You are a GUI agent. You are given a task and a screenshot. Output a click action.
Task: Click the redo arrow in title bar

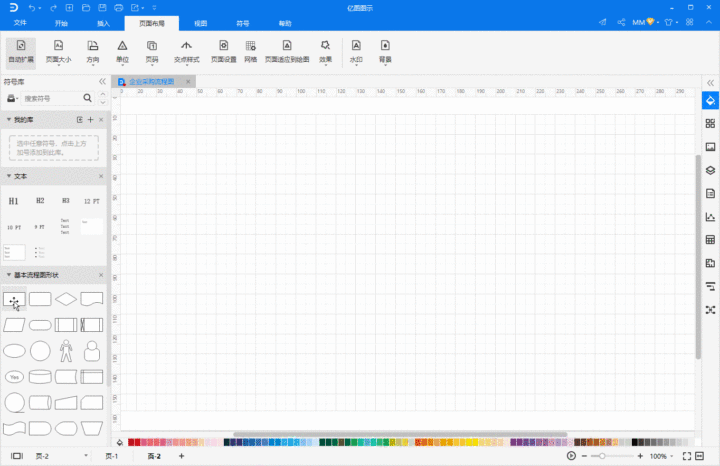click(53, 8)
